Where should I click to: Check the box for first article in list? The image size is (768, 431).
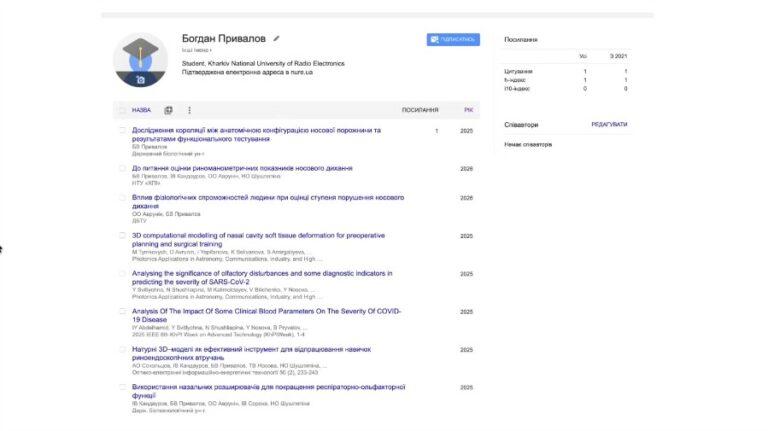click(122, 130)
